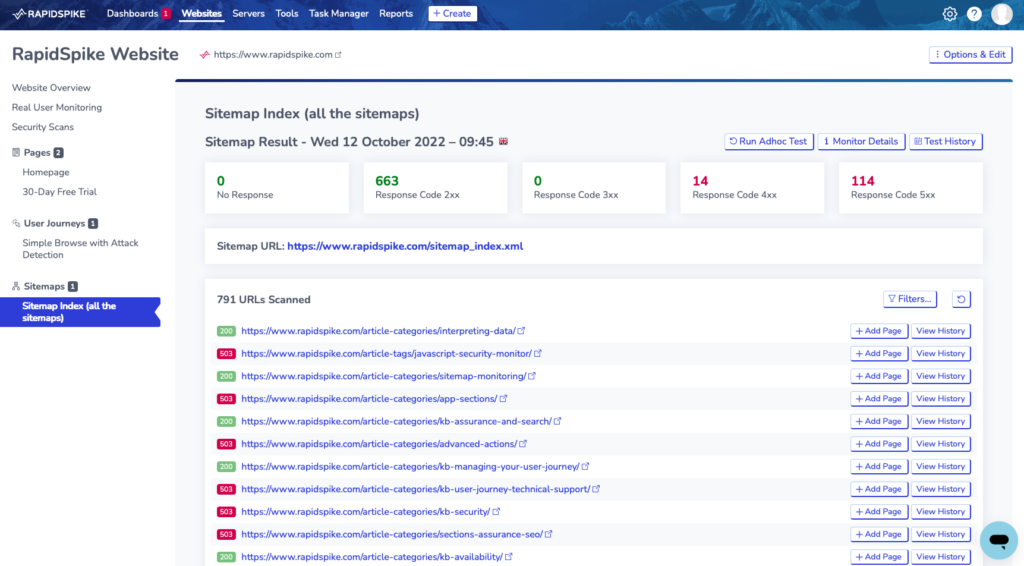The width and height of the screenshot is (1024, 566).
Task: Open external icon for advanced-actions URL
Action: (x=523, y=444)
